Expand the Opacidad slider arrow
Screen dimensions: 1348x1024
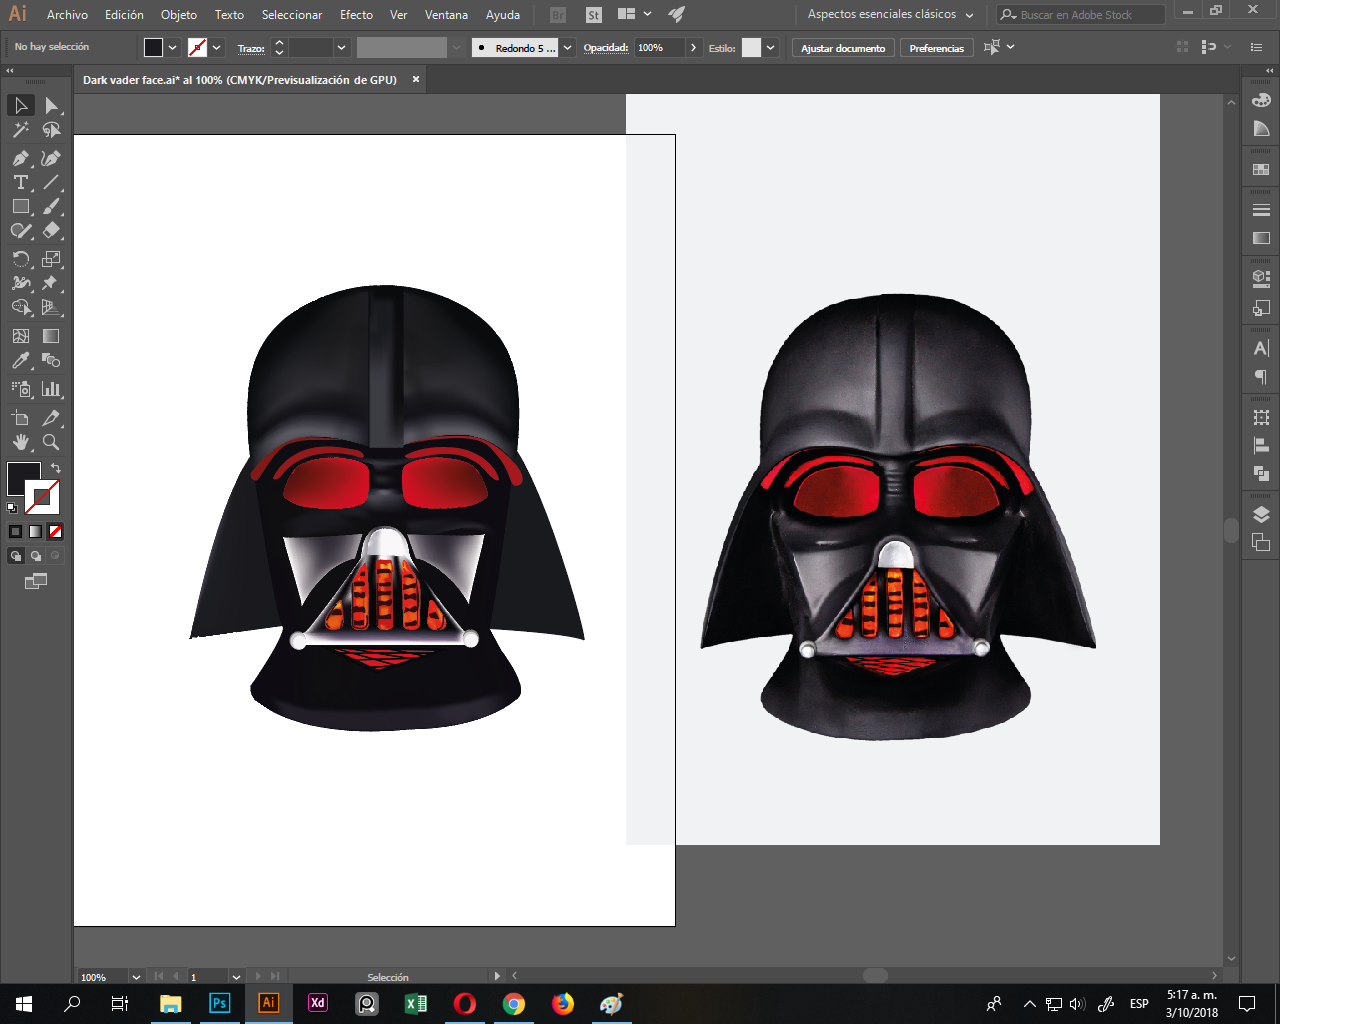[x=693, y=47]
